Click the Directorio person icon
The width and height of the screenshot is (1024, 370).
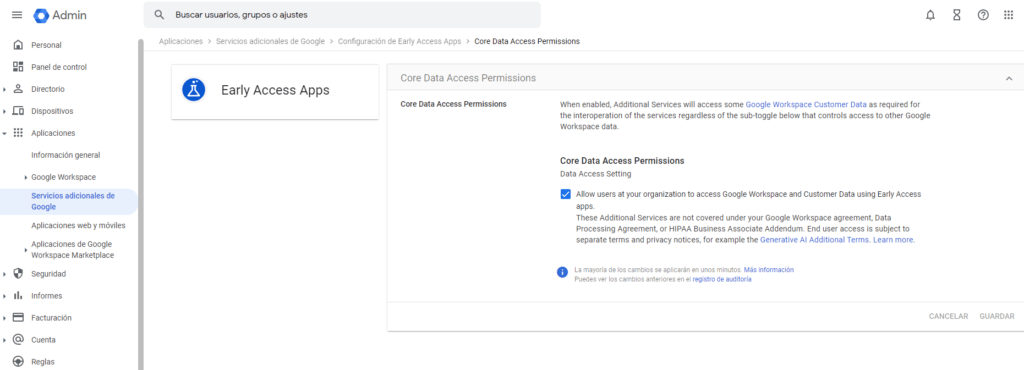pos(18,89)
